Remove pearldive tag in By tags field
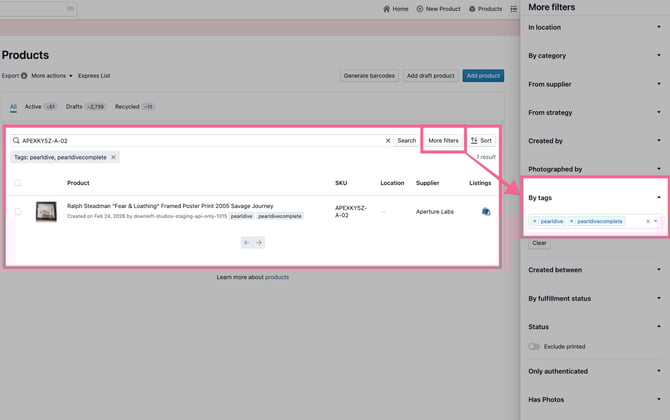 tap(534, 221)
